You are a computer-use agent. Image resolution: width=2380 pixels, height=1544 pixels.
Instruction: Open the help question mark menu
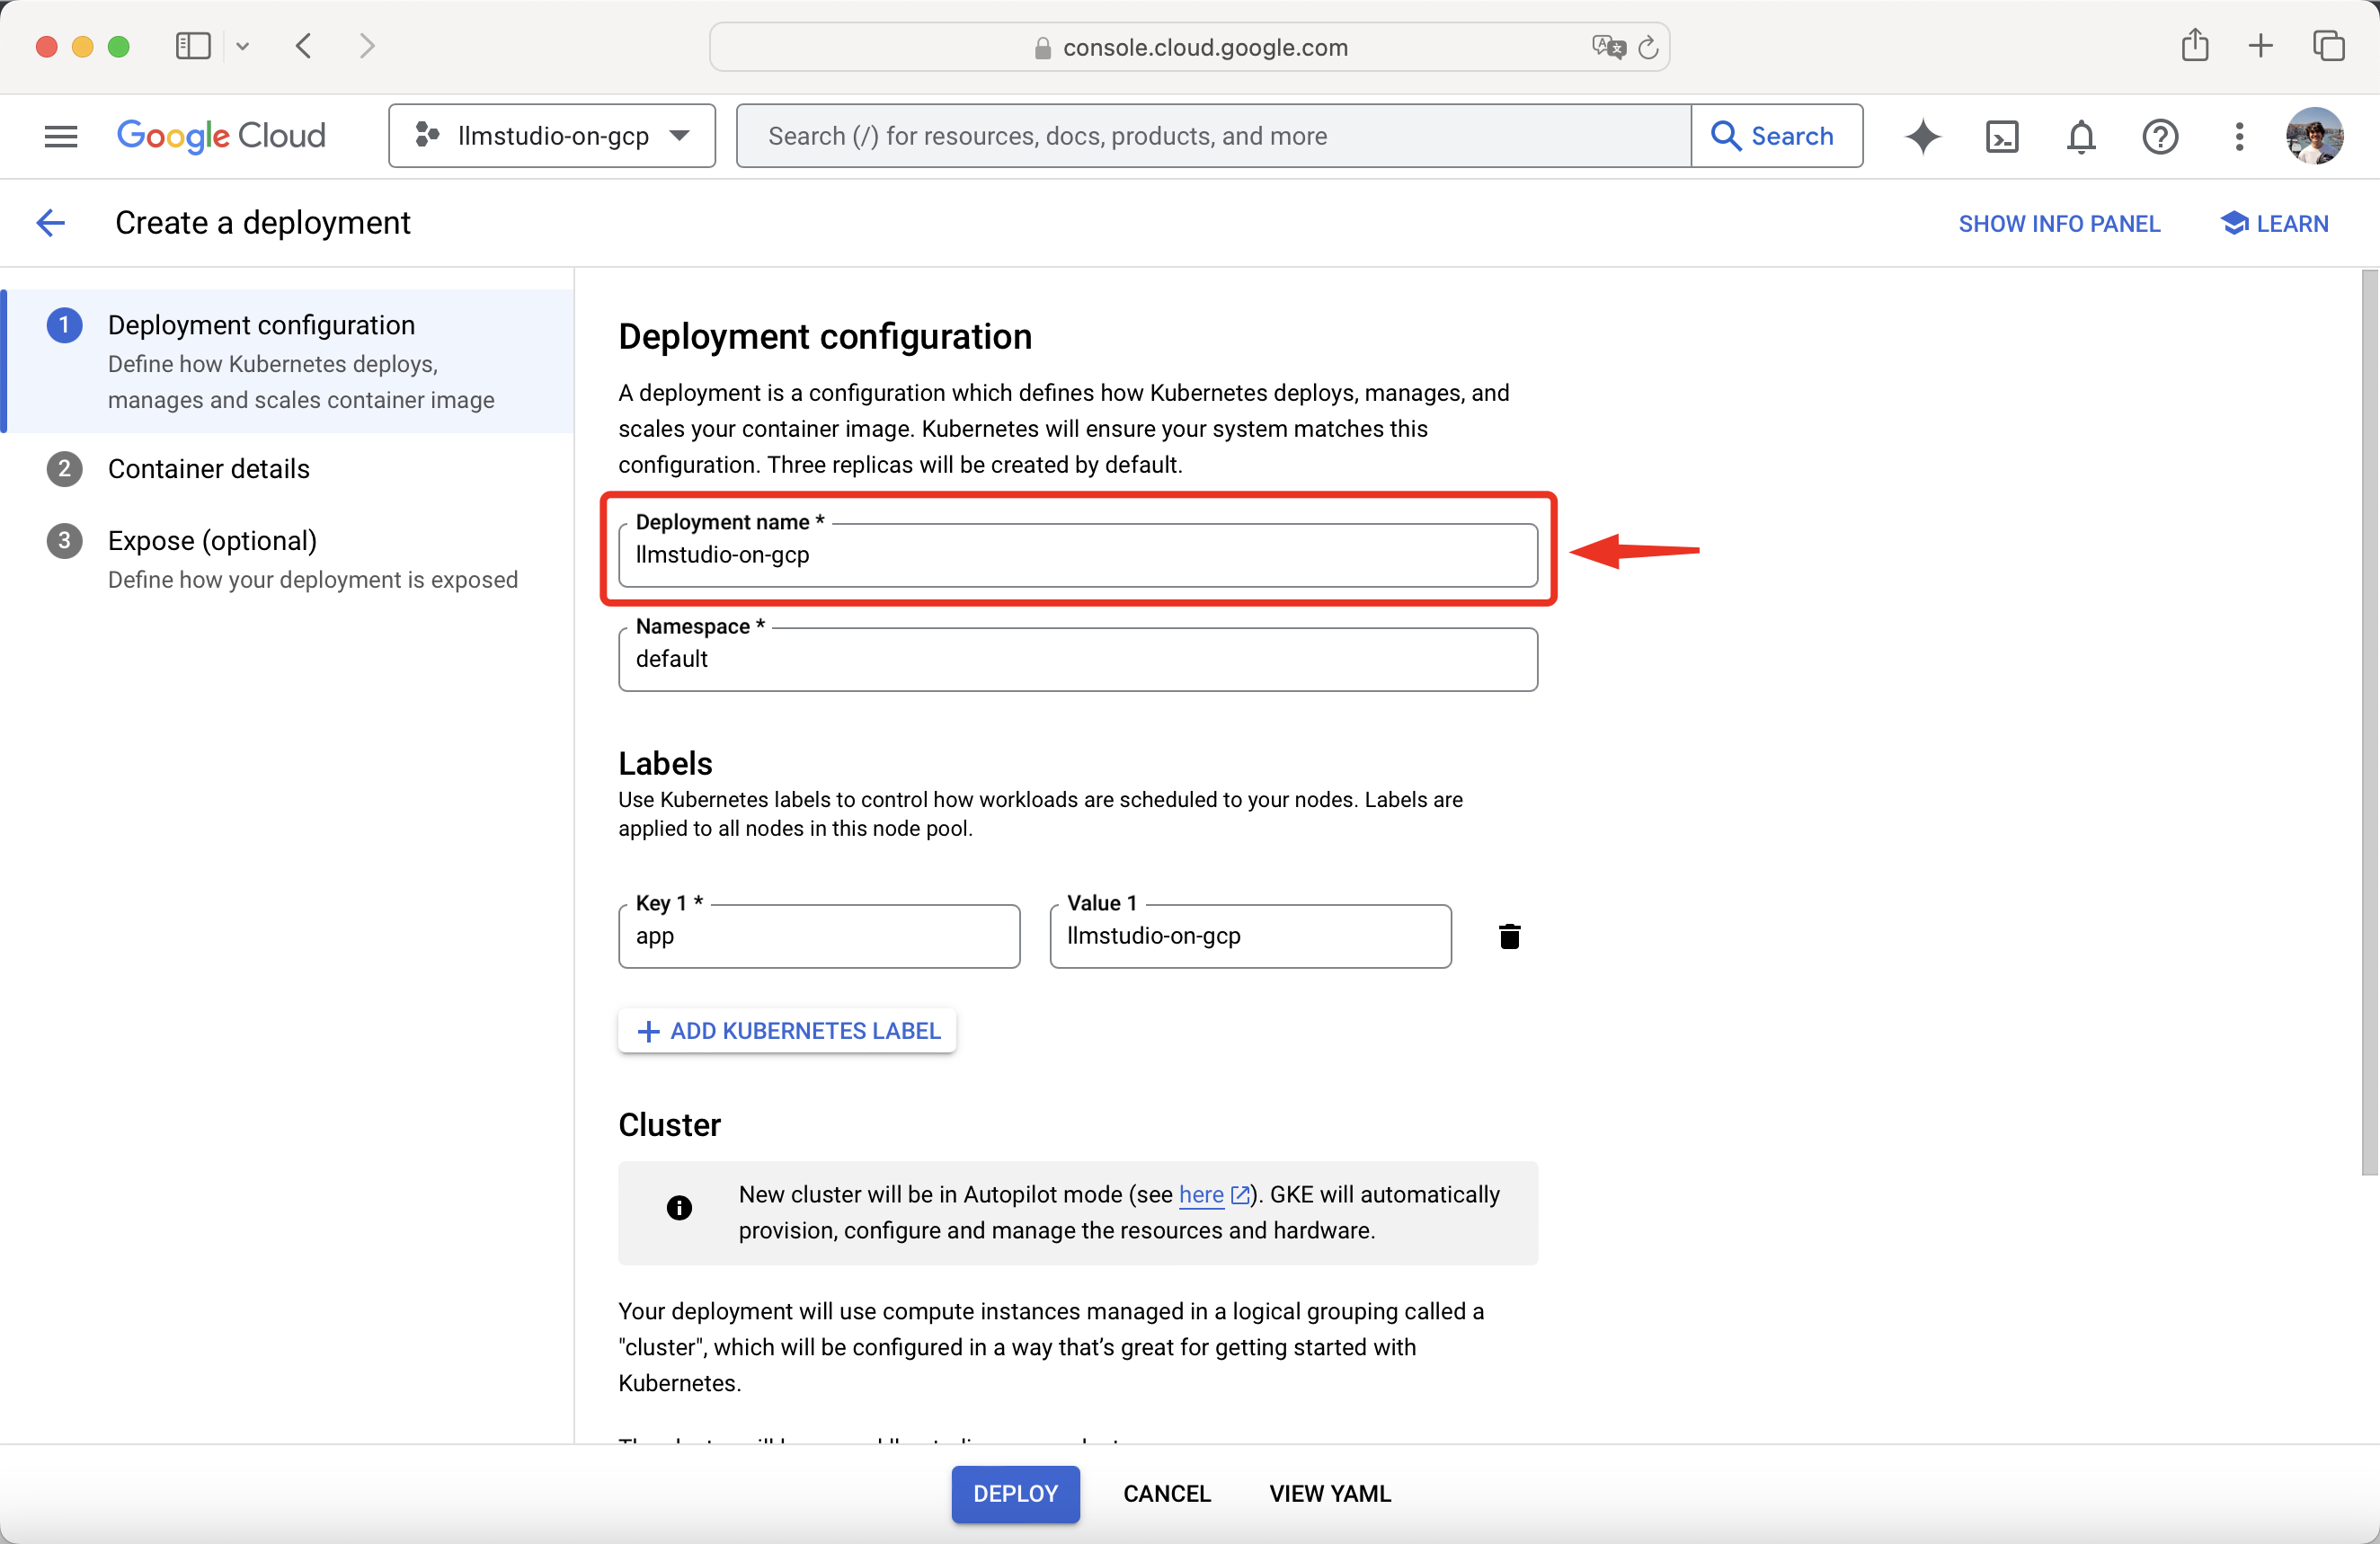2160,136
